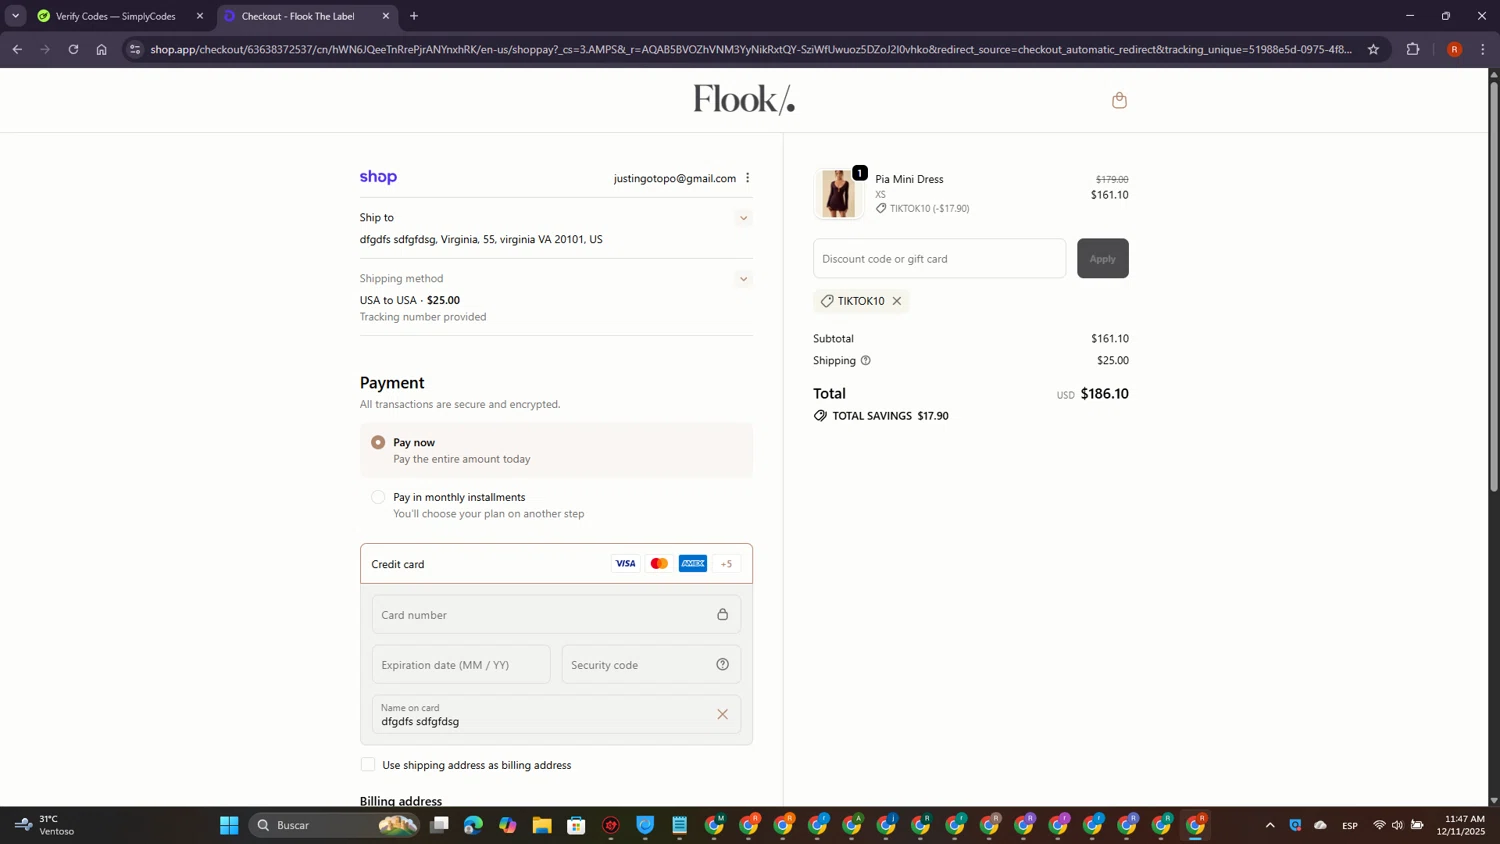Check Use shipping address as billing address
The height and width of the screenshot is (844, 1500).
point(368,765)
